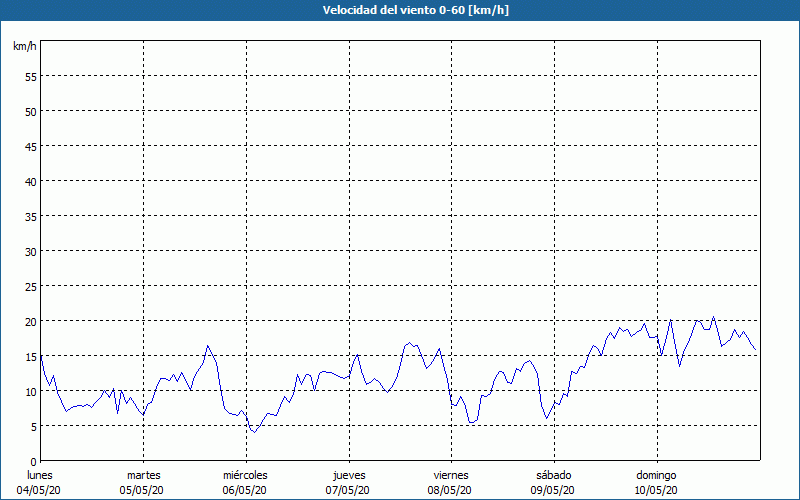The width and height of the screenshot is (800, 500).
Task: Click the date label 09/05/20
Action: click(x=553, y=490)
